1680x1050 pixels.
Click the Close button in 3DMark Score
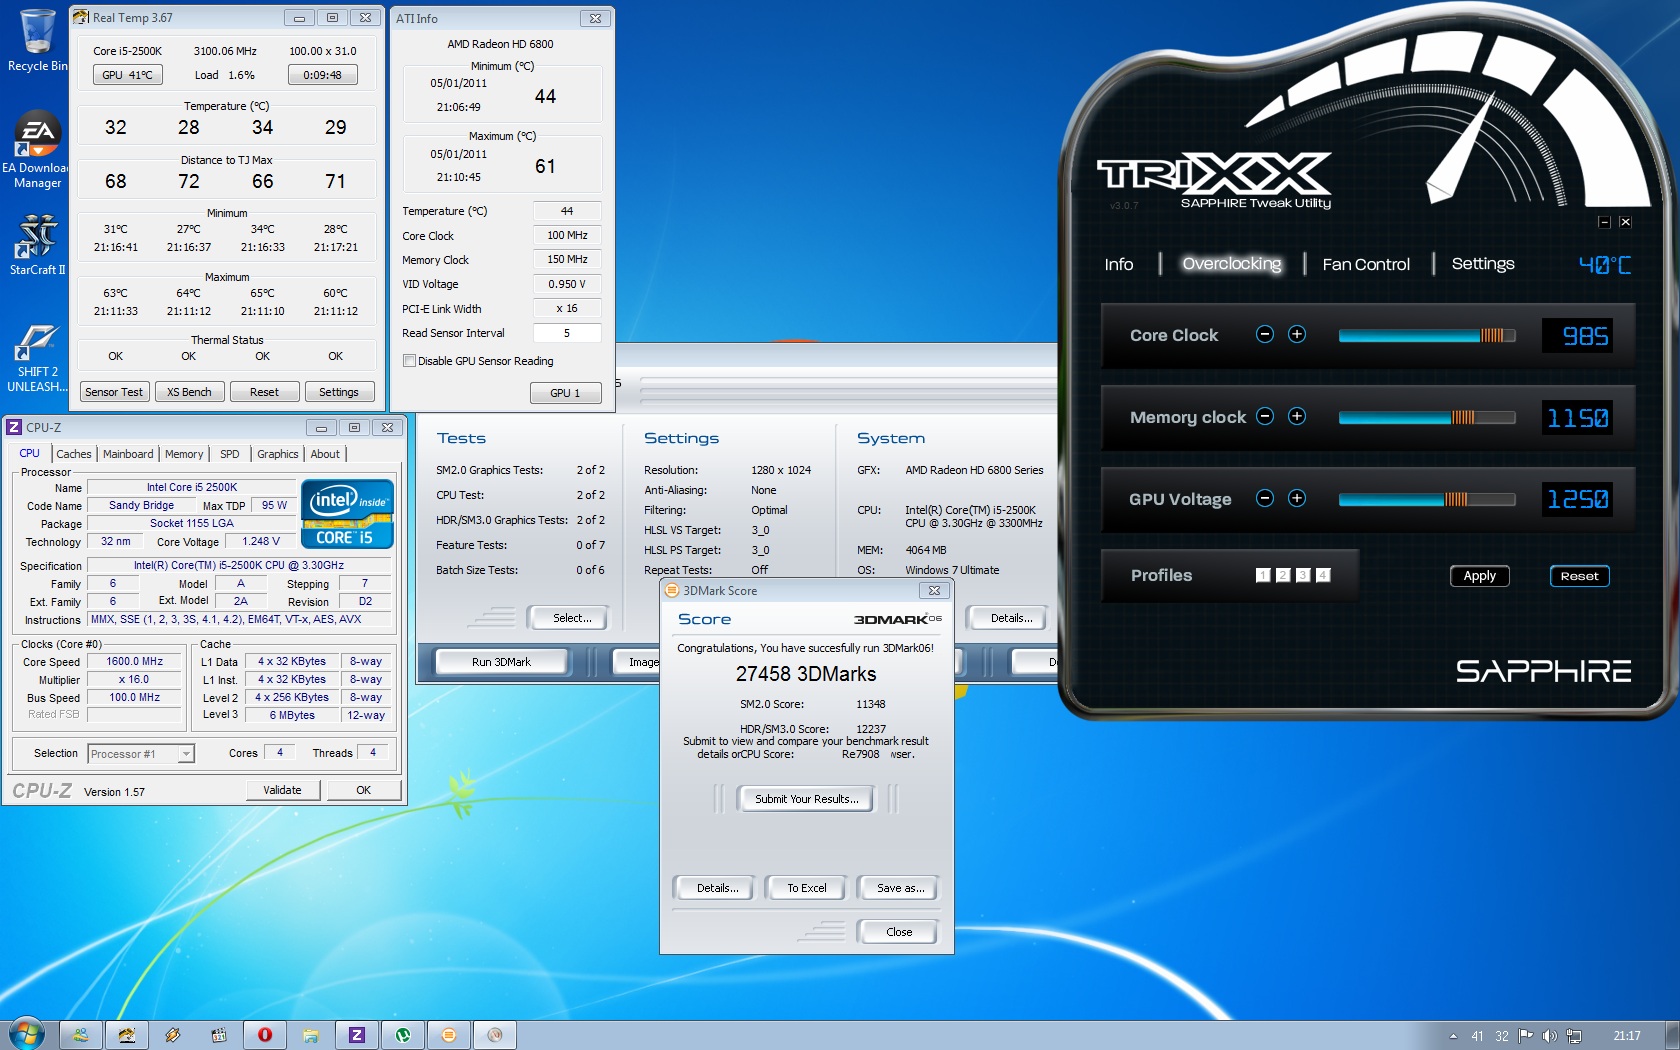(x=899, y=932)
